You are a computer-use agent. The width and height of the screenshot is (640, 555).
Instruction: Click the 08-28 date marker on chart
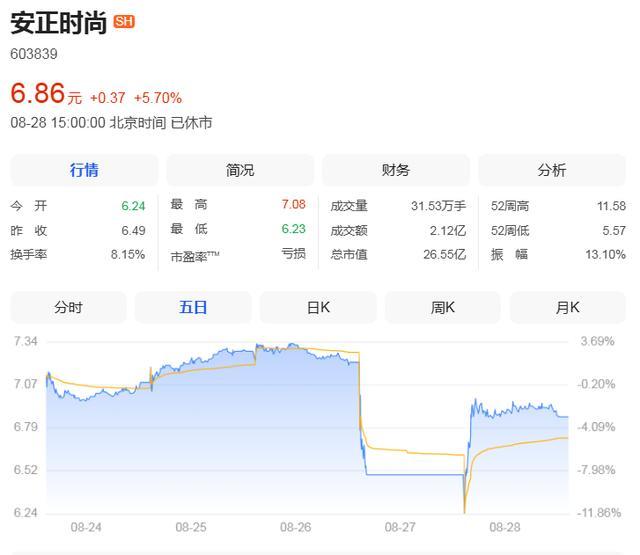[505, 527]
